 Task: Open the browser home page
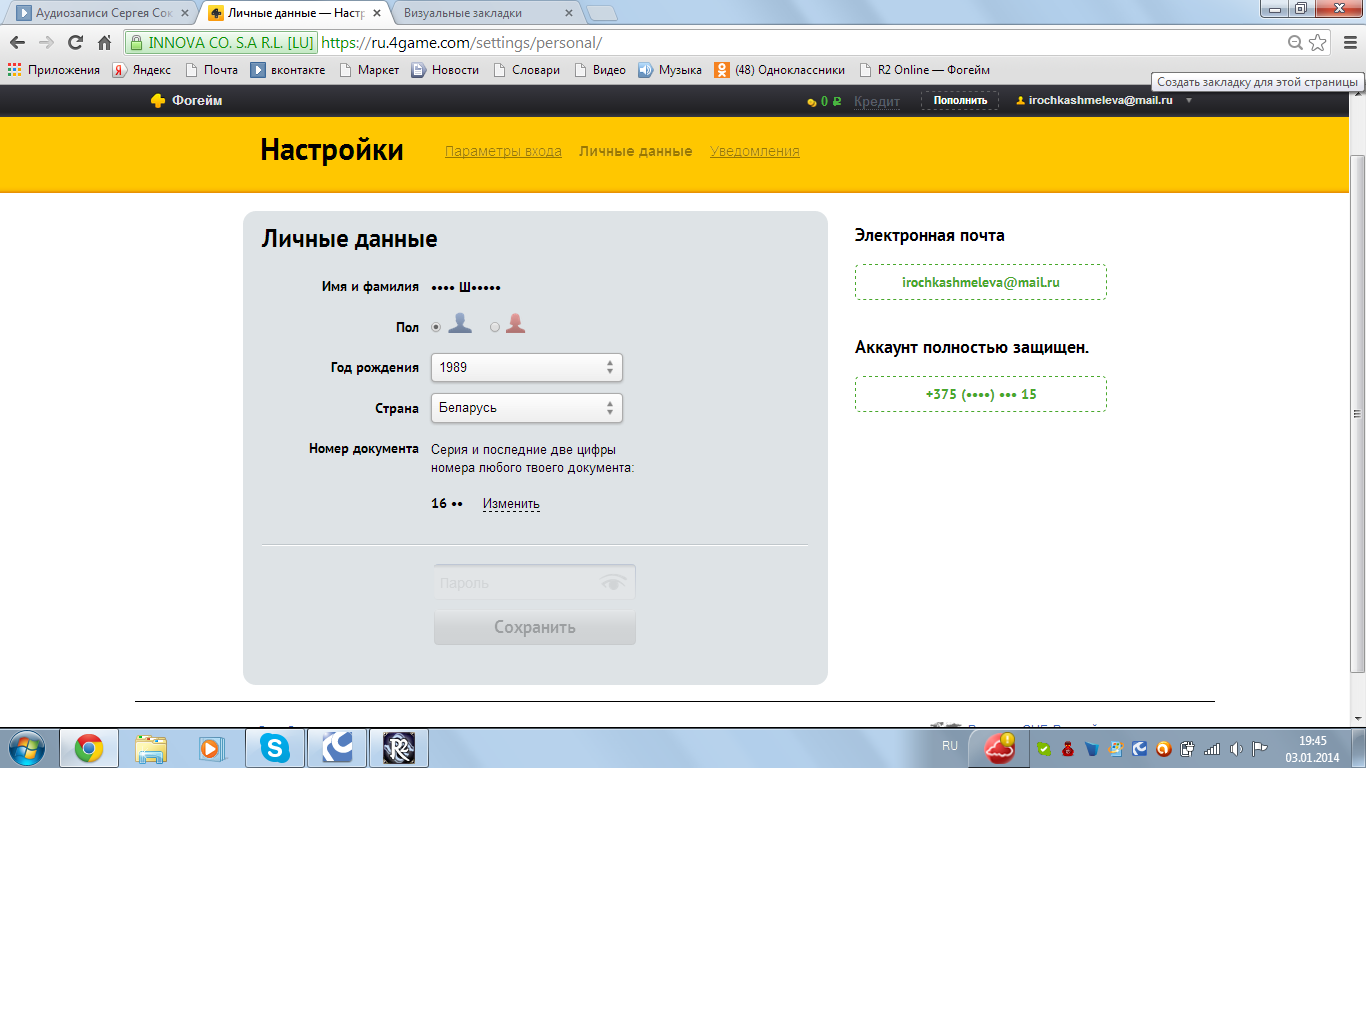point(104,43)
